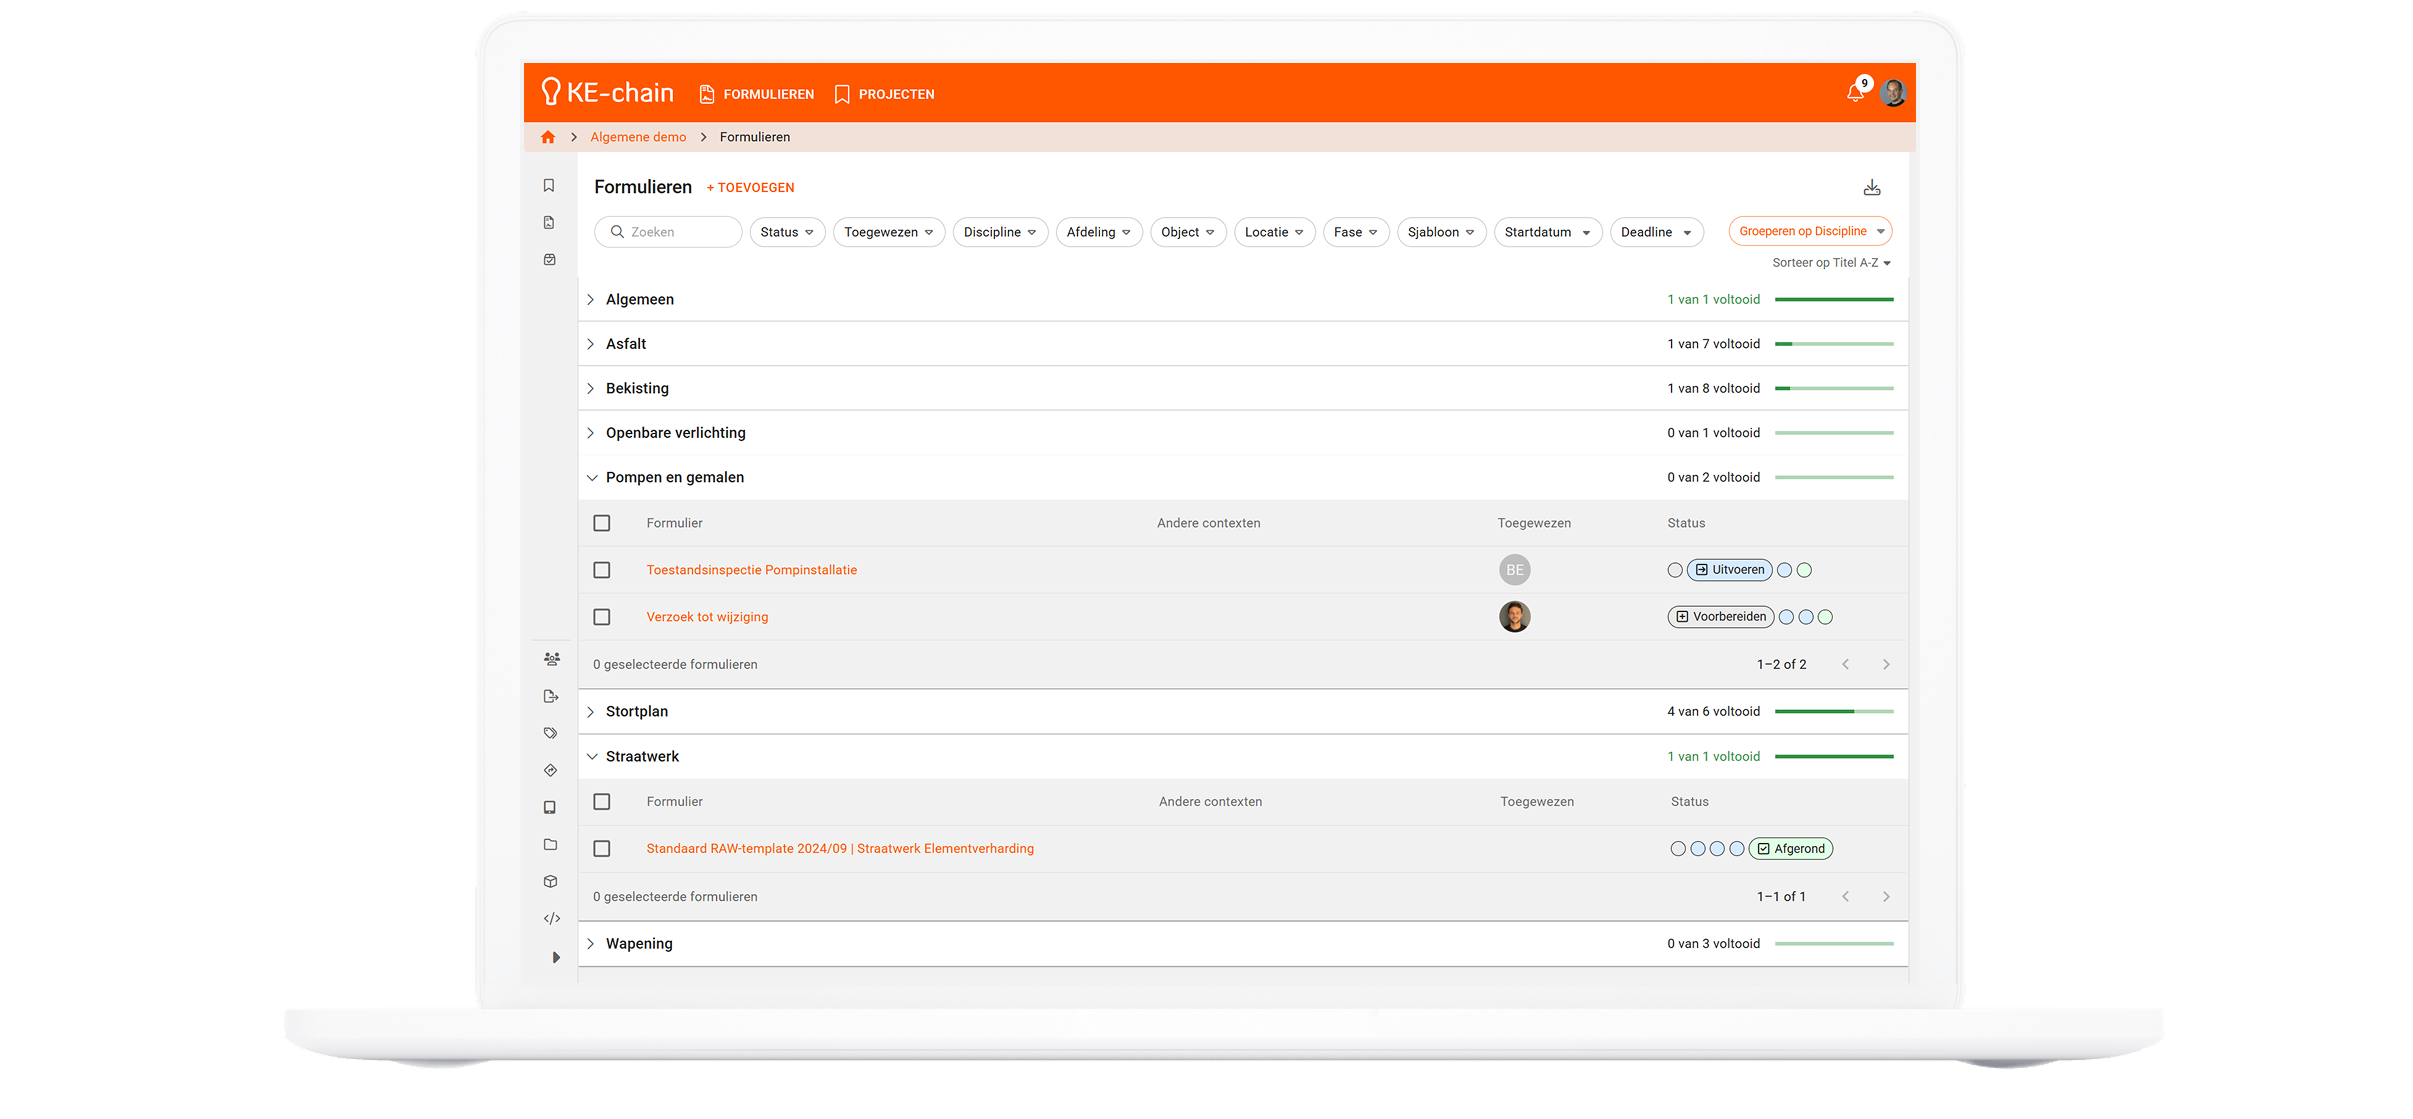Image resolution: width=2413 pixels, height=1119 pixels.
Task: Open the bookmark icon in the left sidebar
Action: coord(549,185)
